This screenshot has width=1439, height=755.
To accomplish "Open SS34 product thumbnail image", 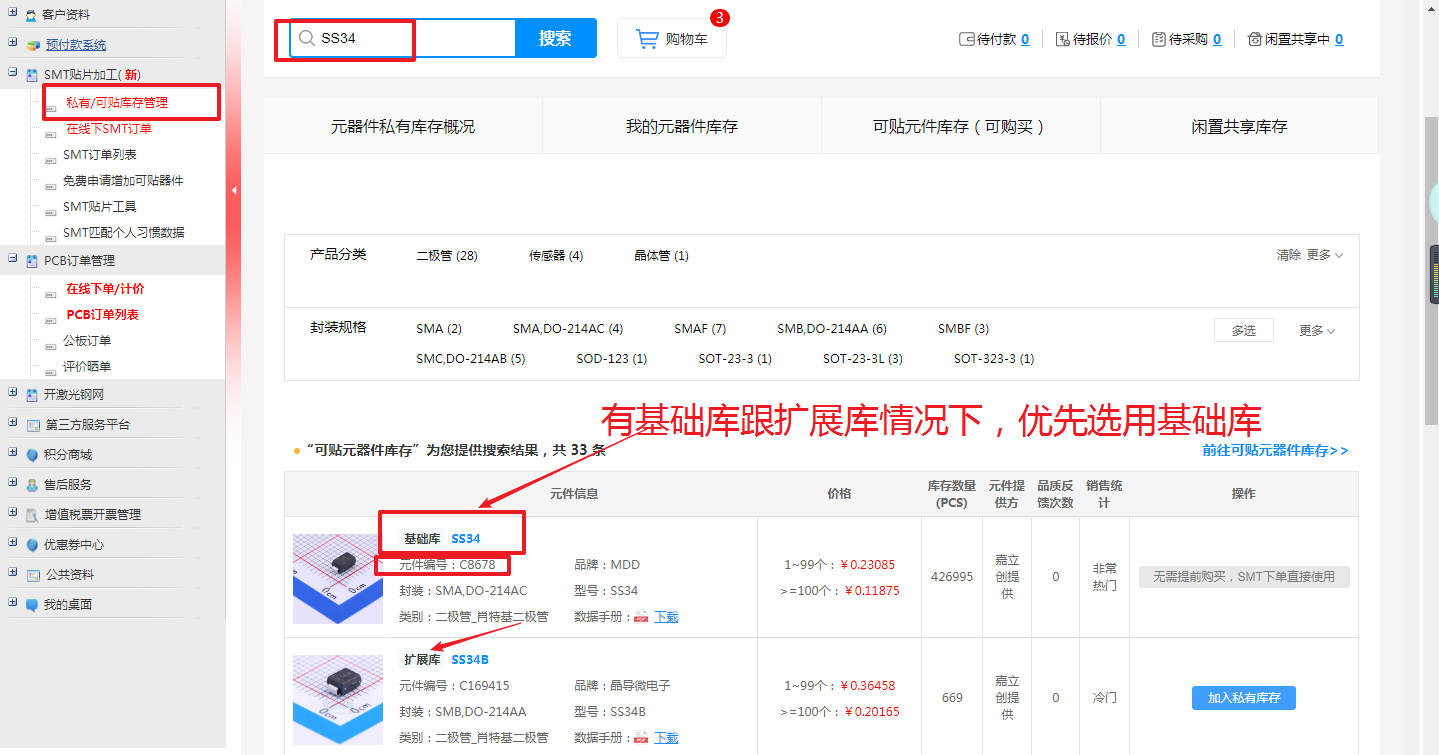I will 337,578.
